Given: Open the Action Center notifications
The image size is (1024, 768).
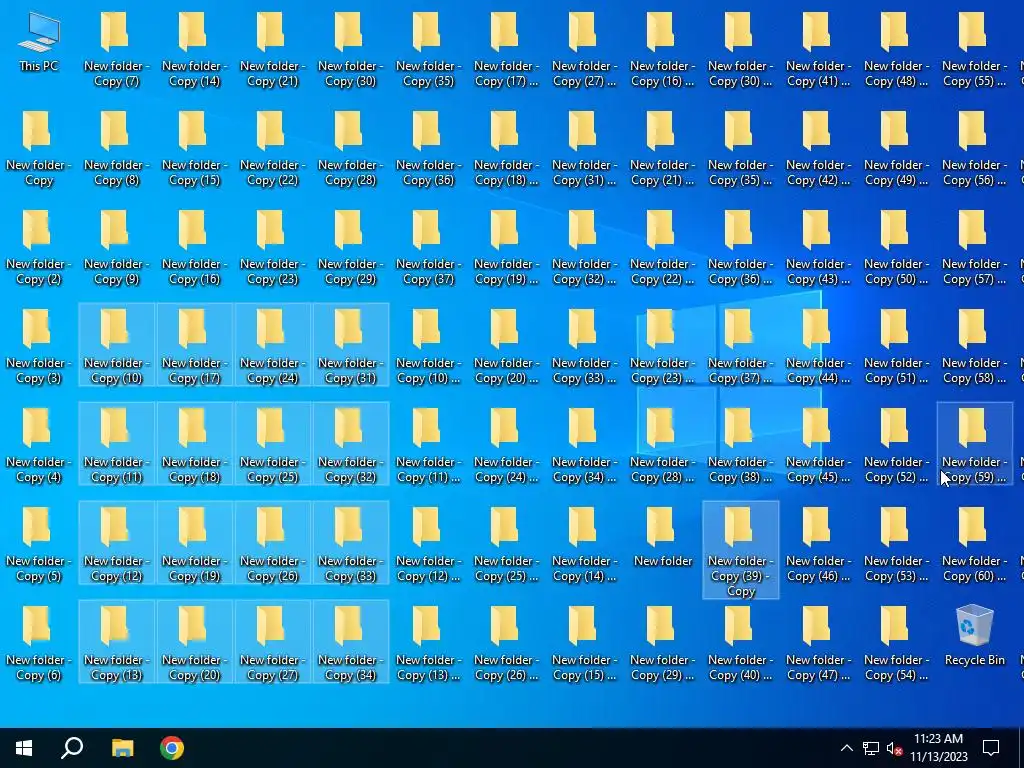Looking at the screenshot, I should (x=991, y=748).
